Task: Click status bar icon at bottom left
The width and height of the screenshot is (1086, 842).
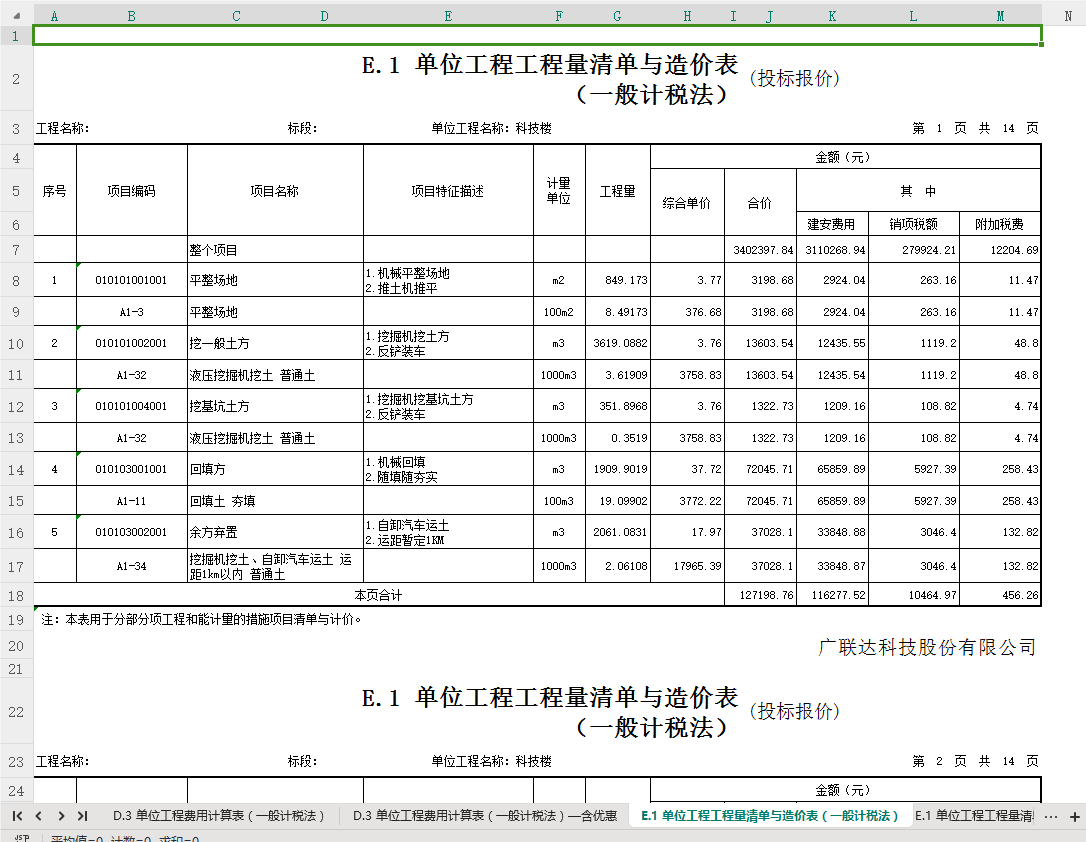Action: (x=21, y=838)
